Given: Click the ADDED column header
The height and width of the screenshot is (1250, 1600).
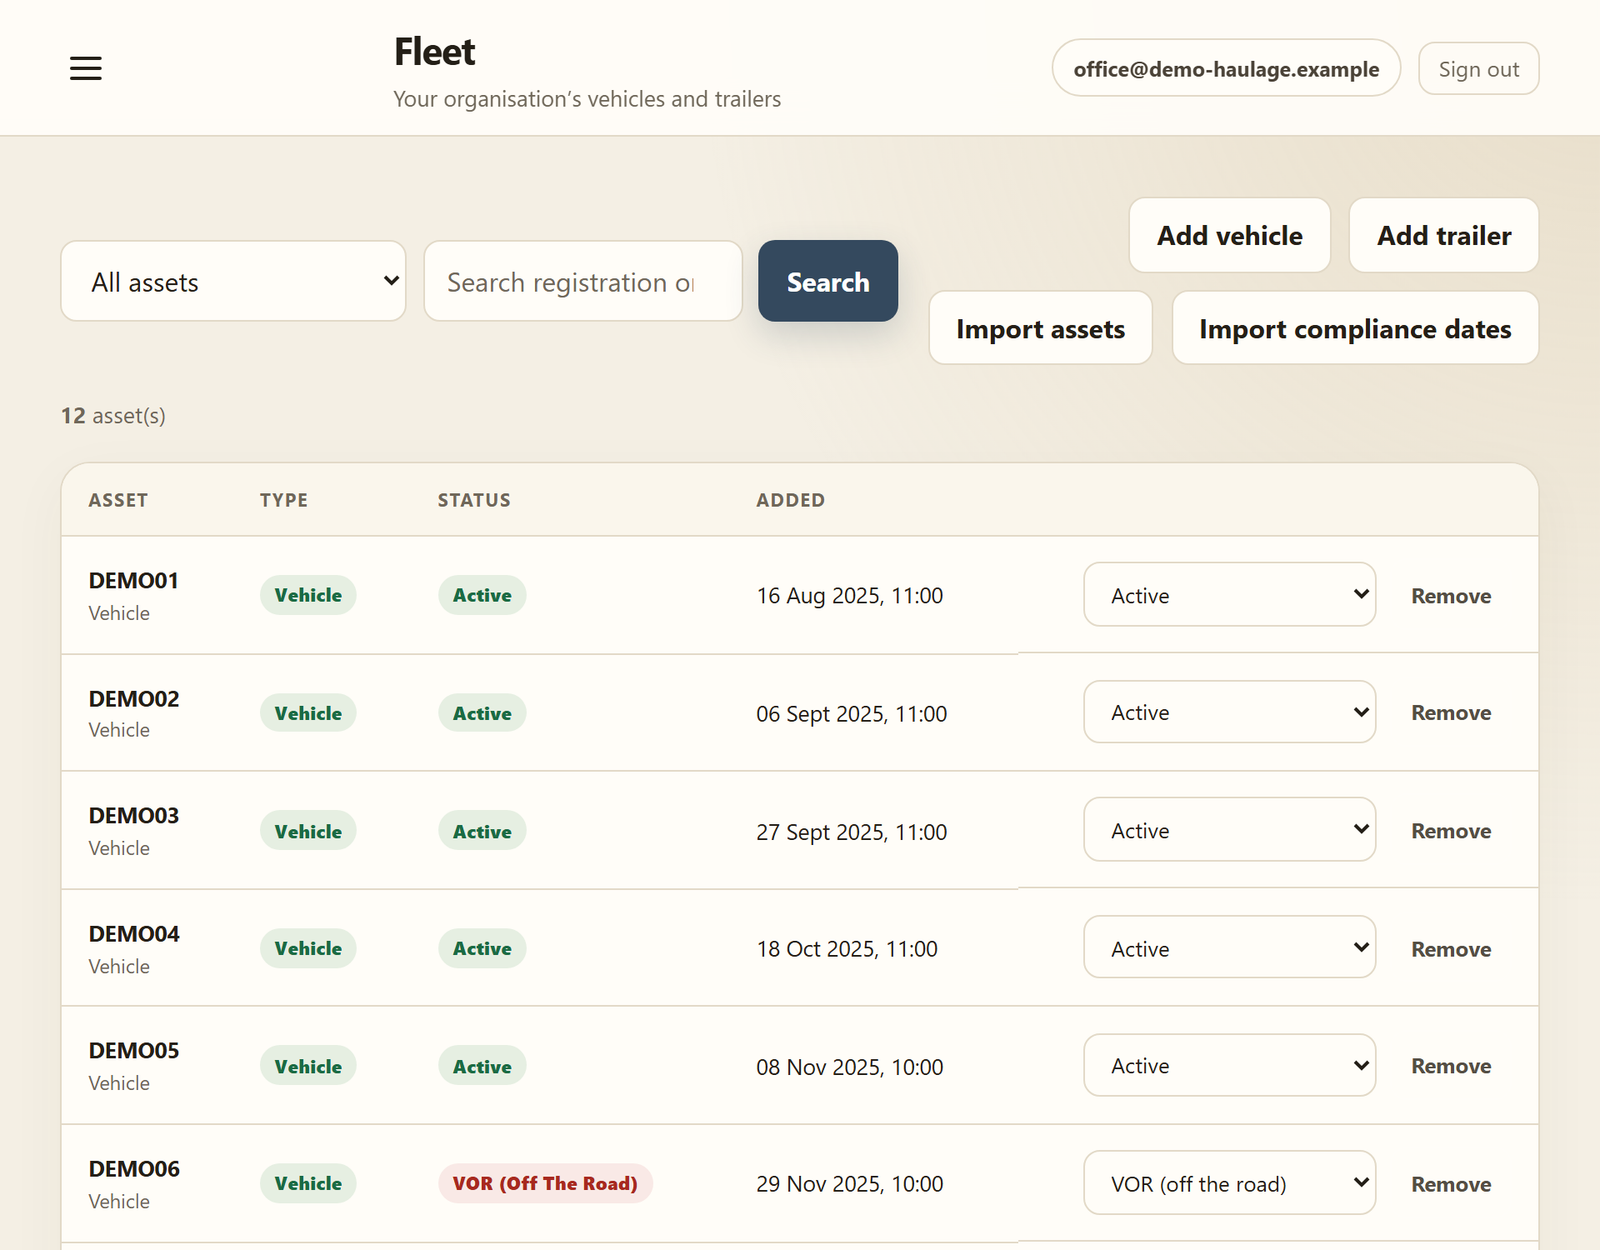Looking at the screenshot, I should (791, 500).
